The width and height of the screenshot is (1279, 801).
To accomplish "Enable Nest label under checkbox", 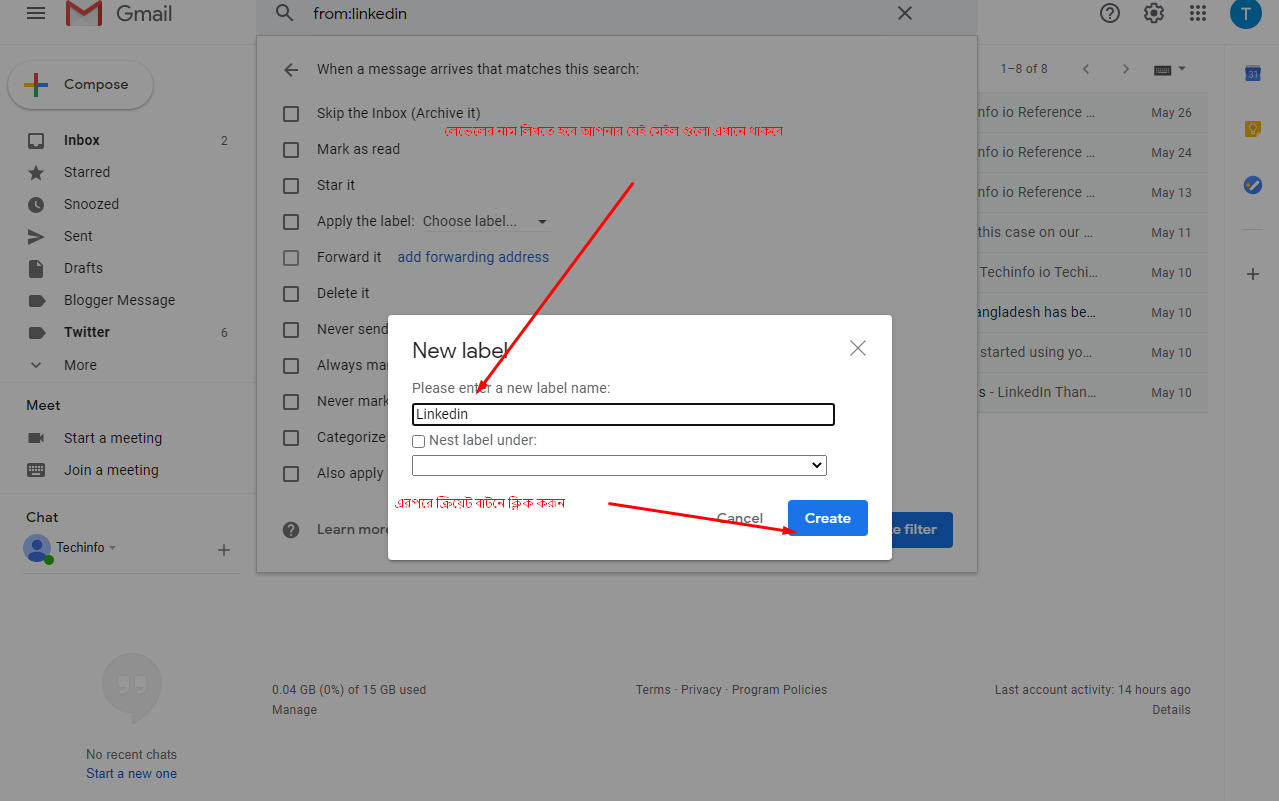I will click(419, 441).
